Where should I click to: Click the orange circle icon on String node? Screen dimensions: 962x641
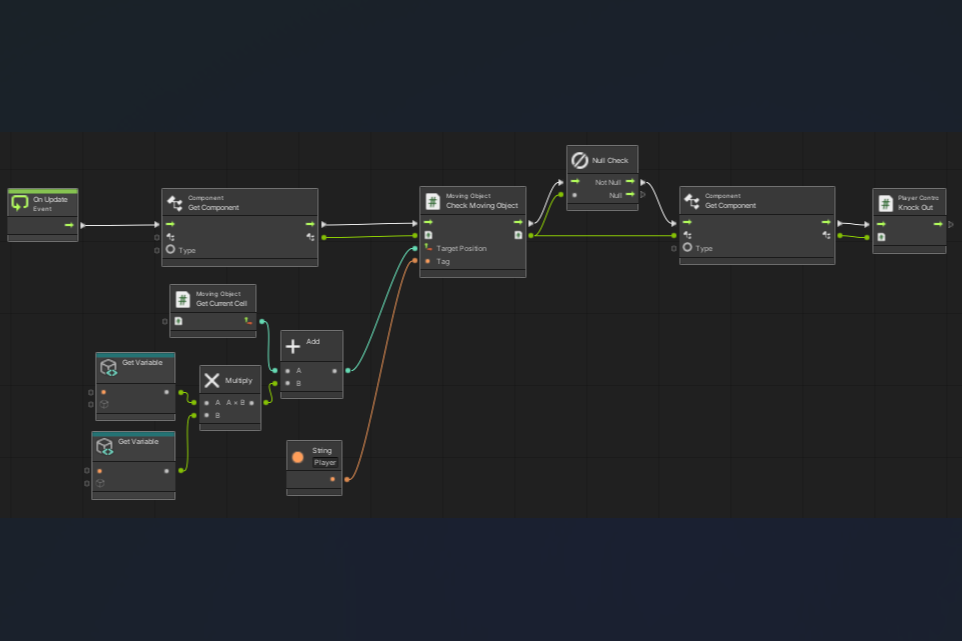[298, 457]
